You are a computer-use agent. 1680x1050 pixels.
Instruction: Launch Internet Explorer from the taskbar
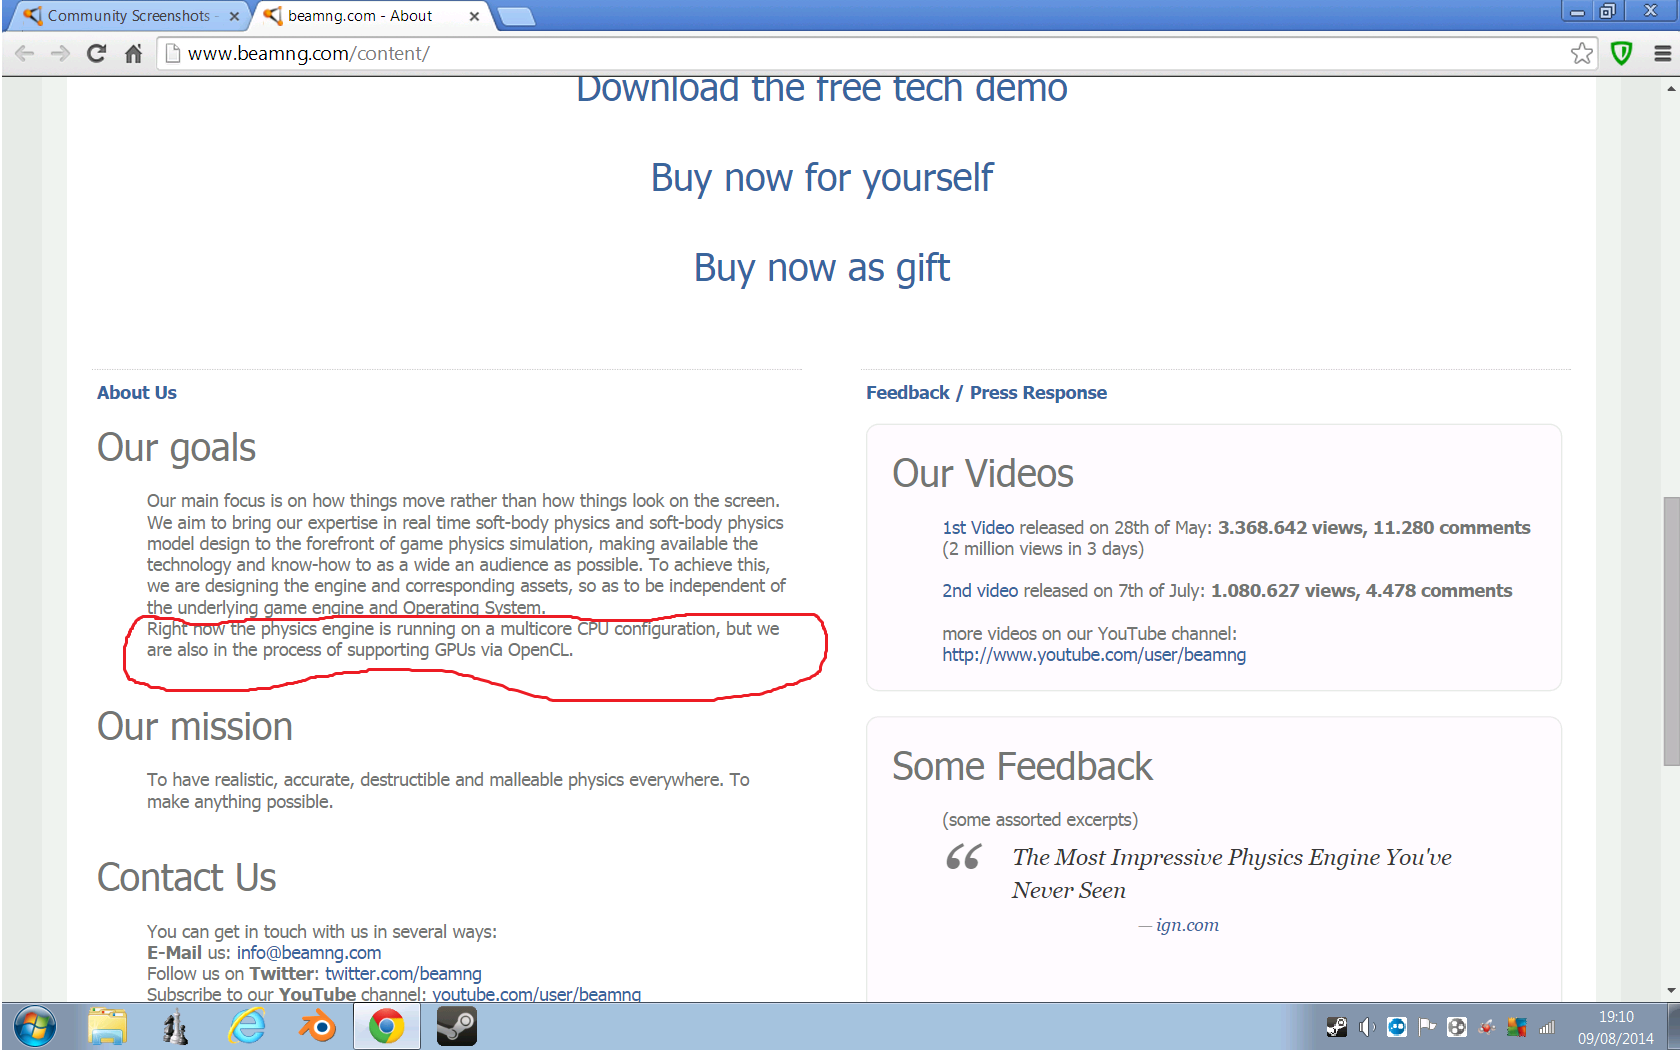[247, 1027]
